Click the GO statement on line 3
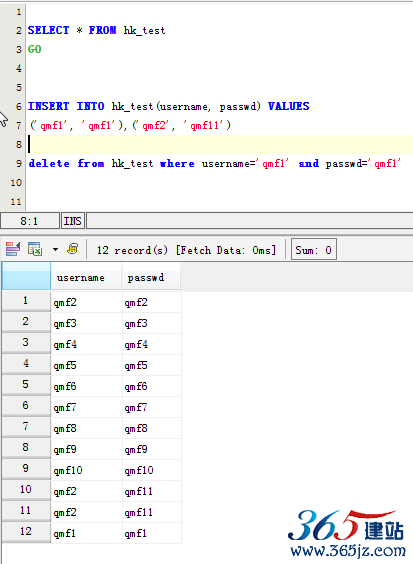 (35, 49)
